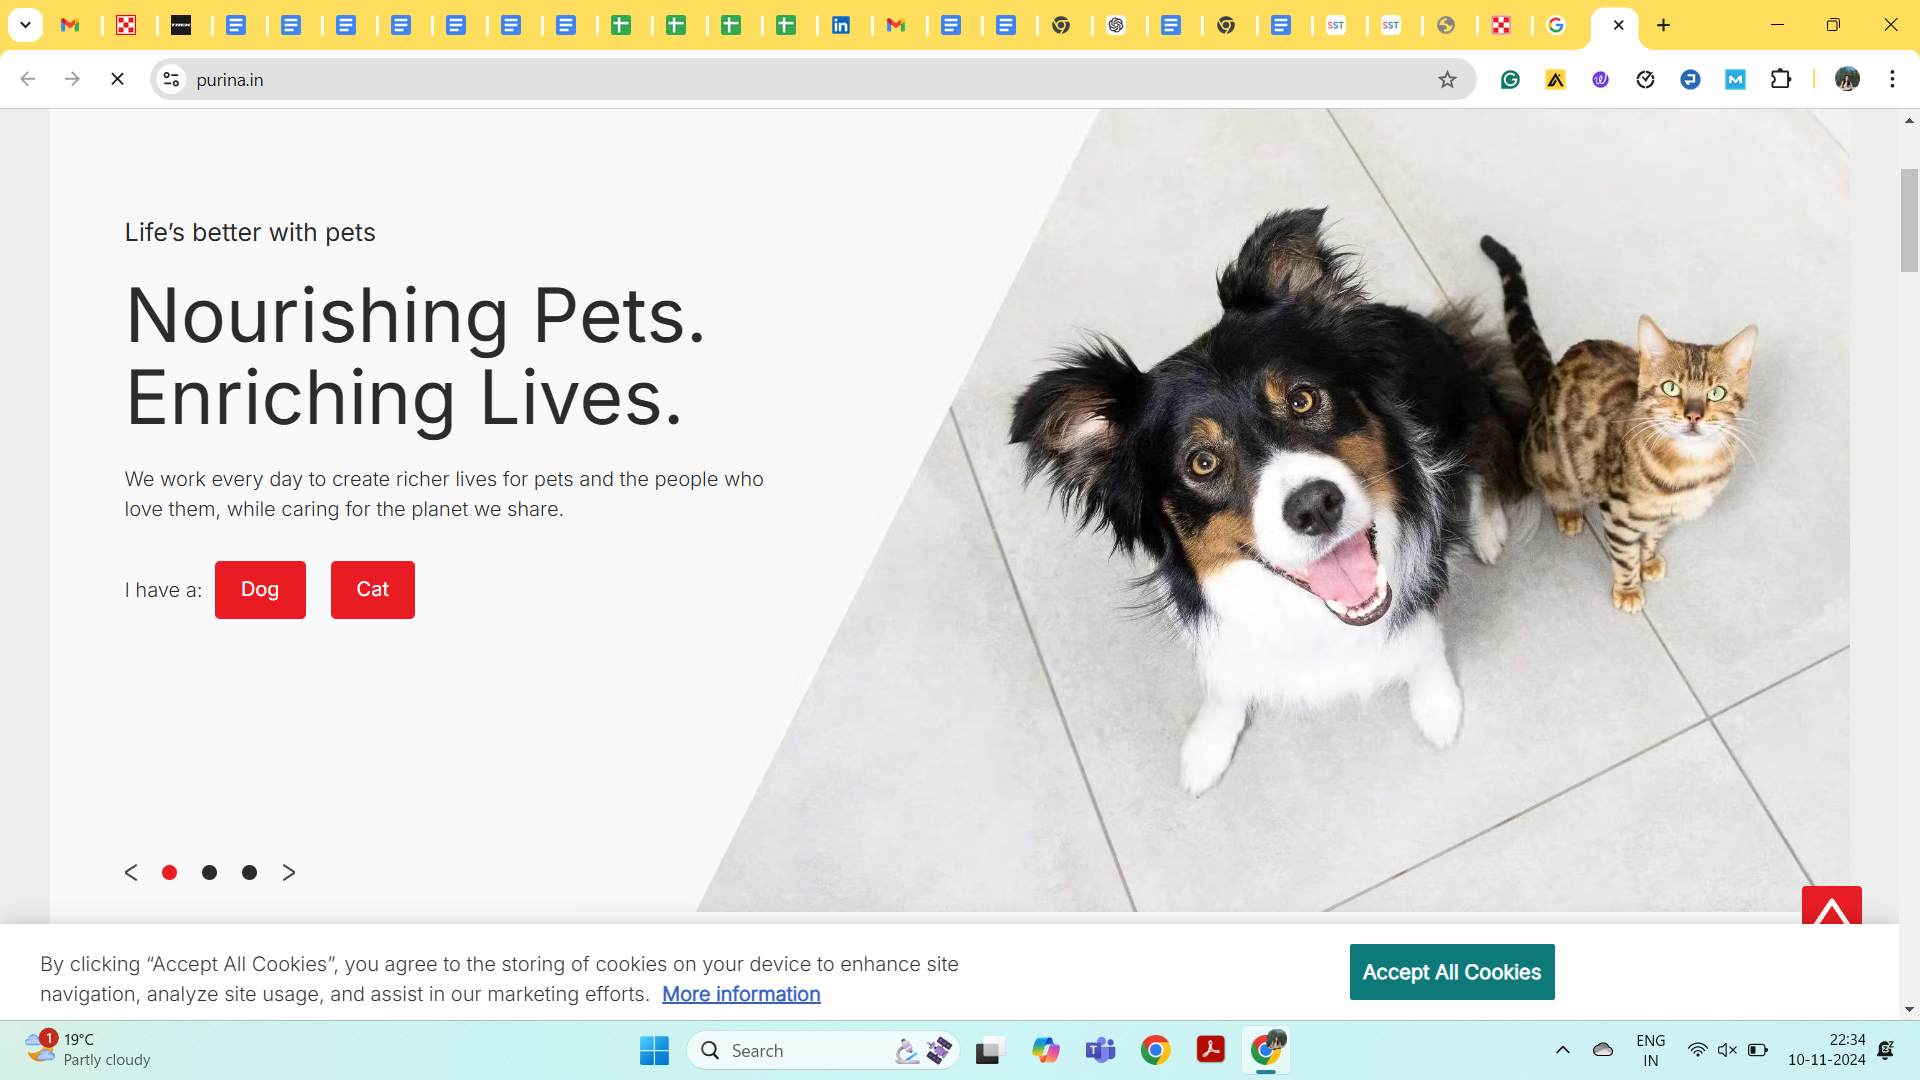Screen dimensions: 1920x1080
Task: Open Microsoft Teams from taskbar
Action: (1100, 1050)
